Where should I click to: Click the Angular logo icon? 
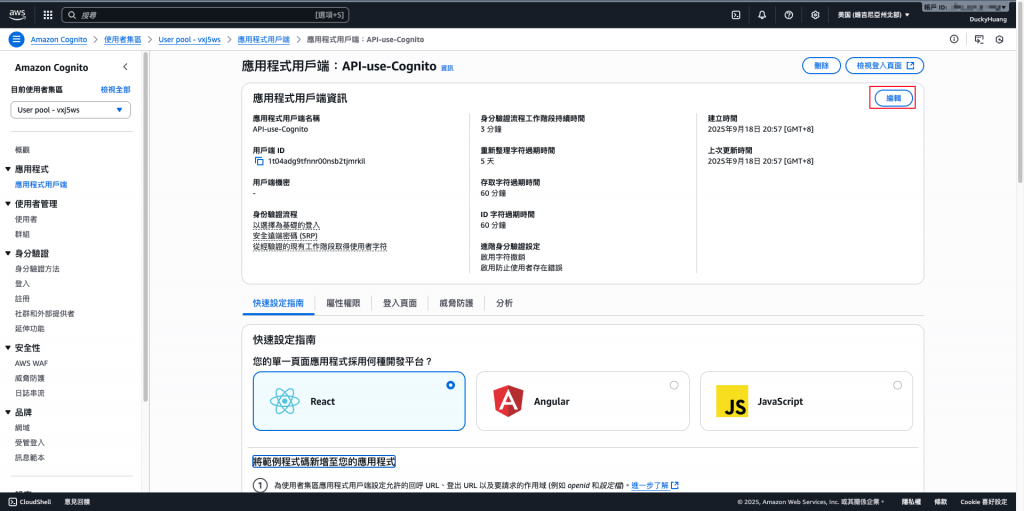click(x=508, y=401)
